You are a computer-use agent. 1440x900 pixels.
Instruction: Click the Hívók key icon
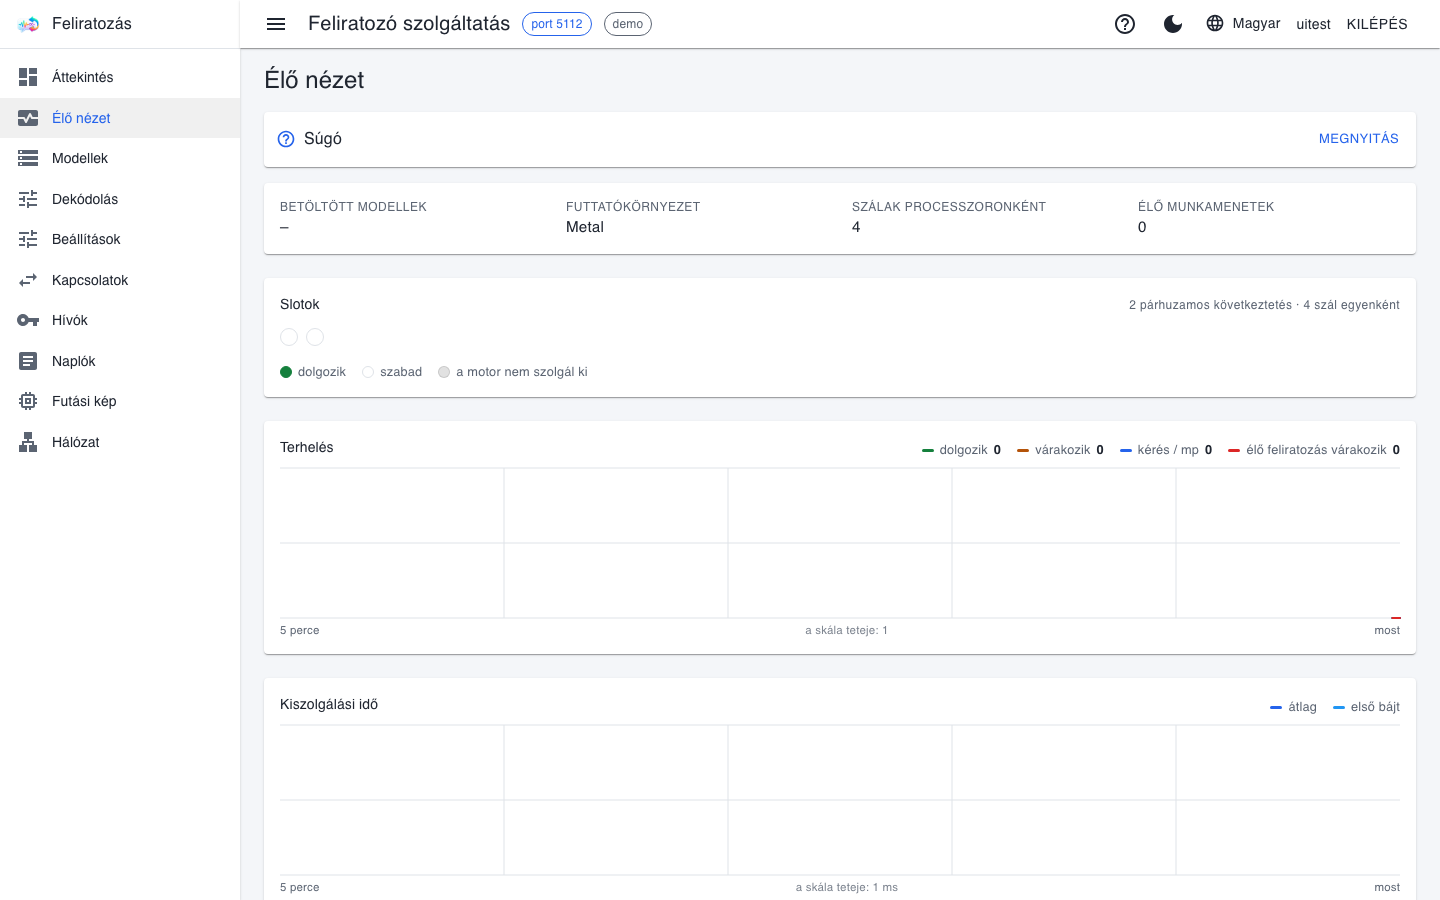tap(28, 320)
